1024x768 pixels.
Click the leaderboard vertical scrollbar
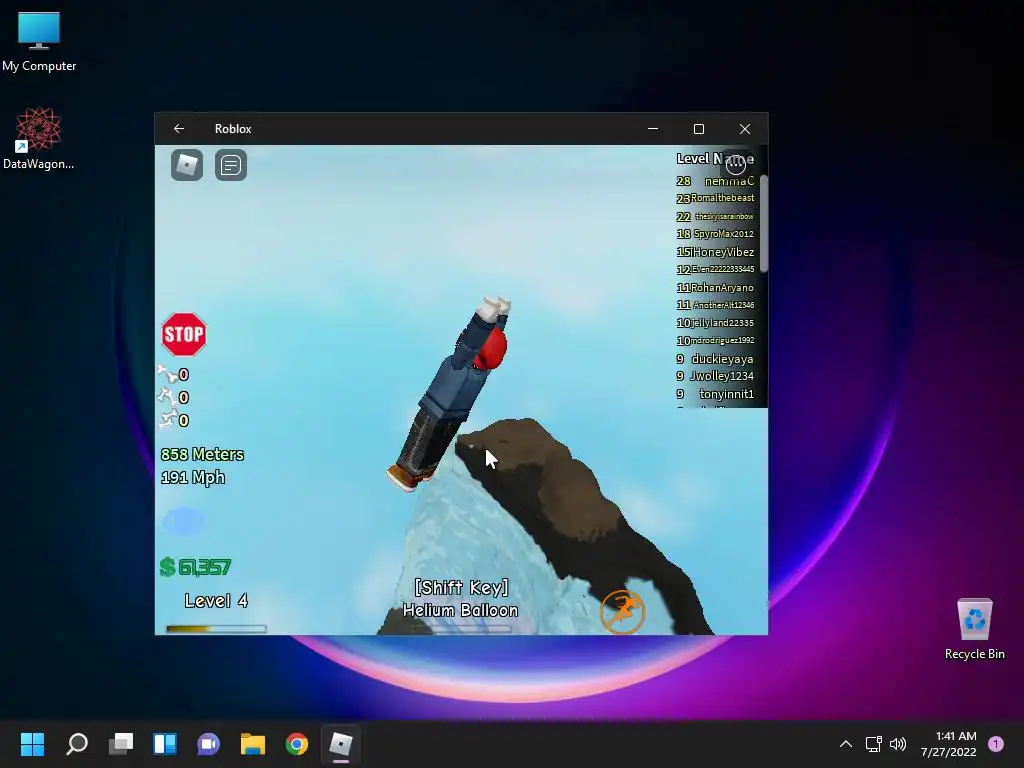[763, 223]
